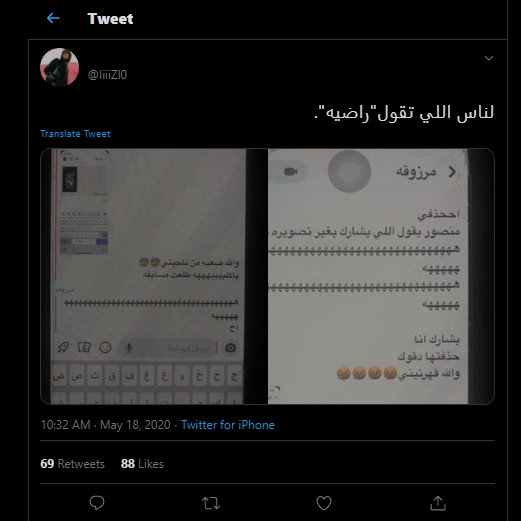Go back using the arrow icon
Screen dimensions: 521x521
coord(53,18)
